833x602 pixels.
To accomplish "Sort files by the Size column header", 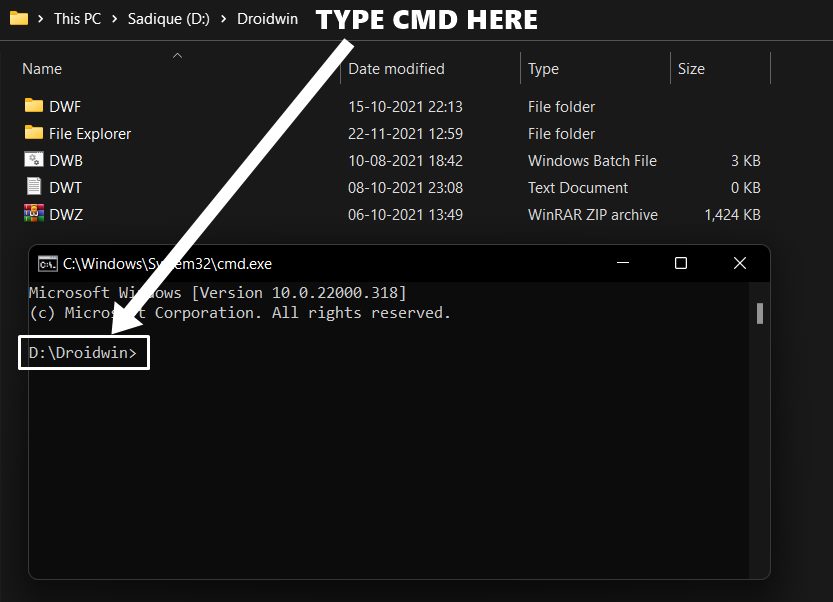I will (x=690, y=68).
